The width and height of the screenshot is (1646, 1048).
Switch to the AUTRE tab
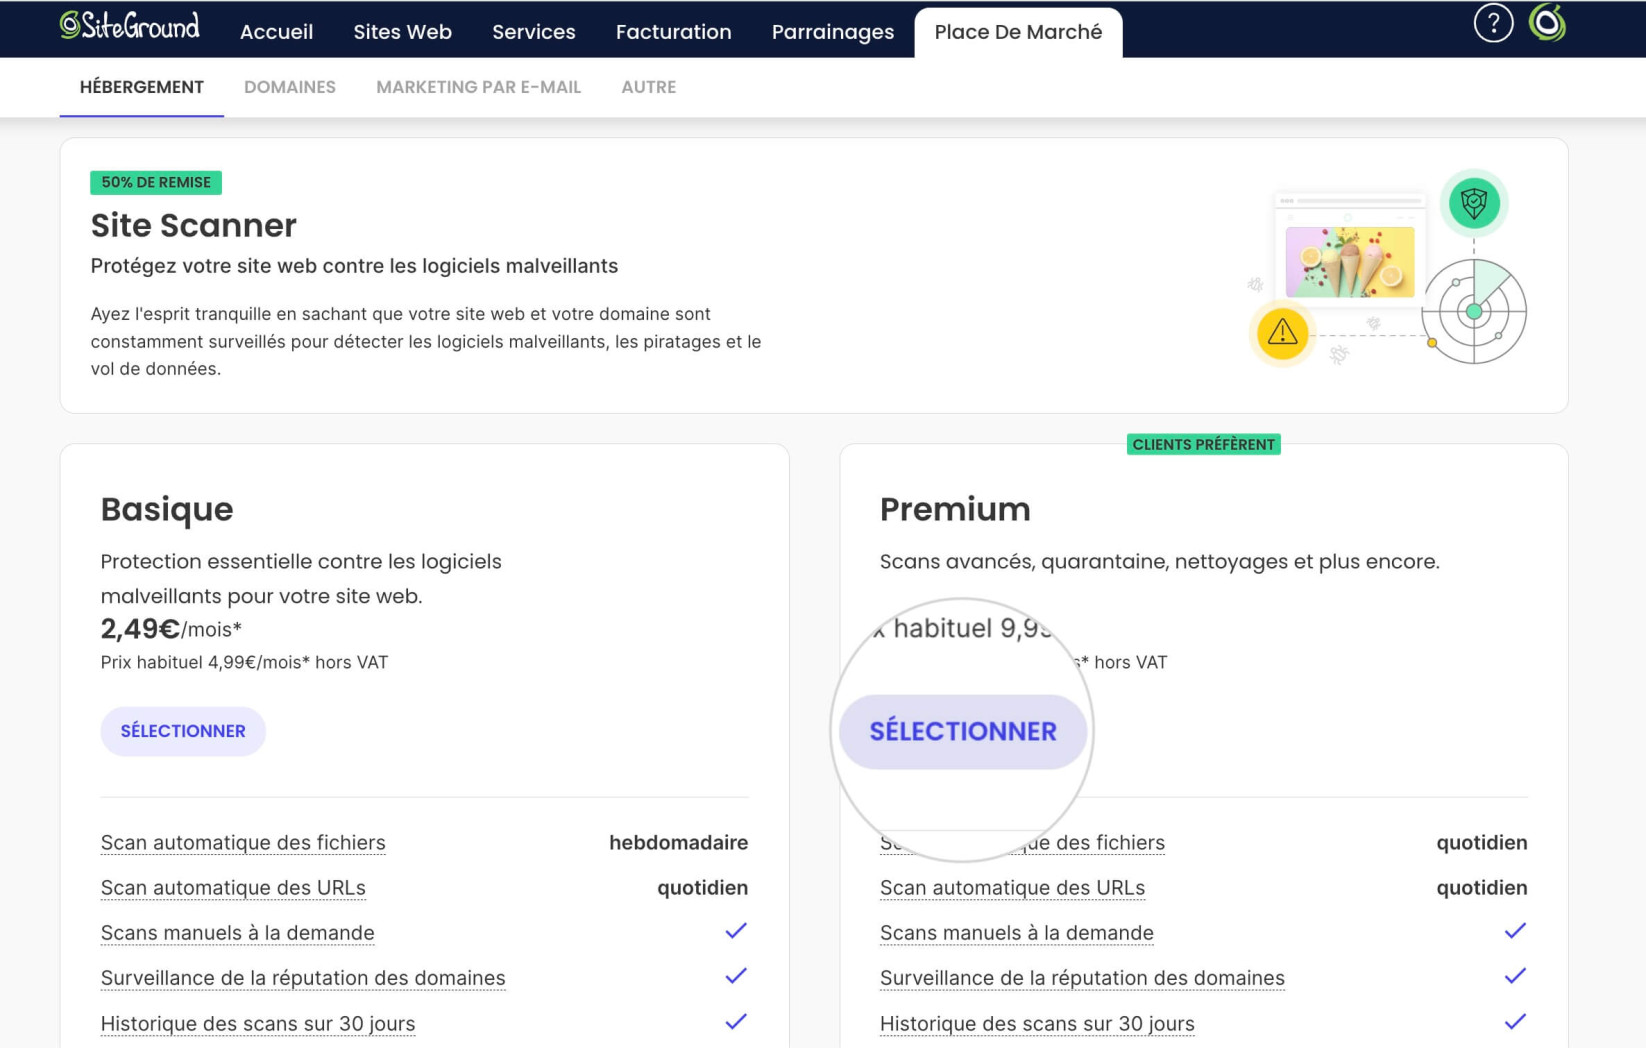coord(649,87)
